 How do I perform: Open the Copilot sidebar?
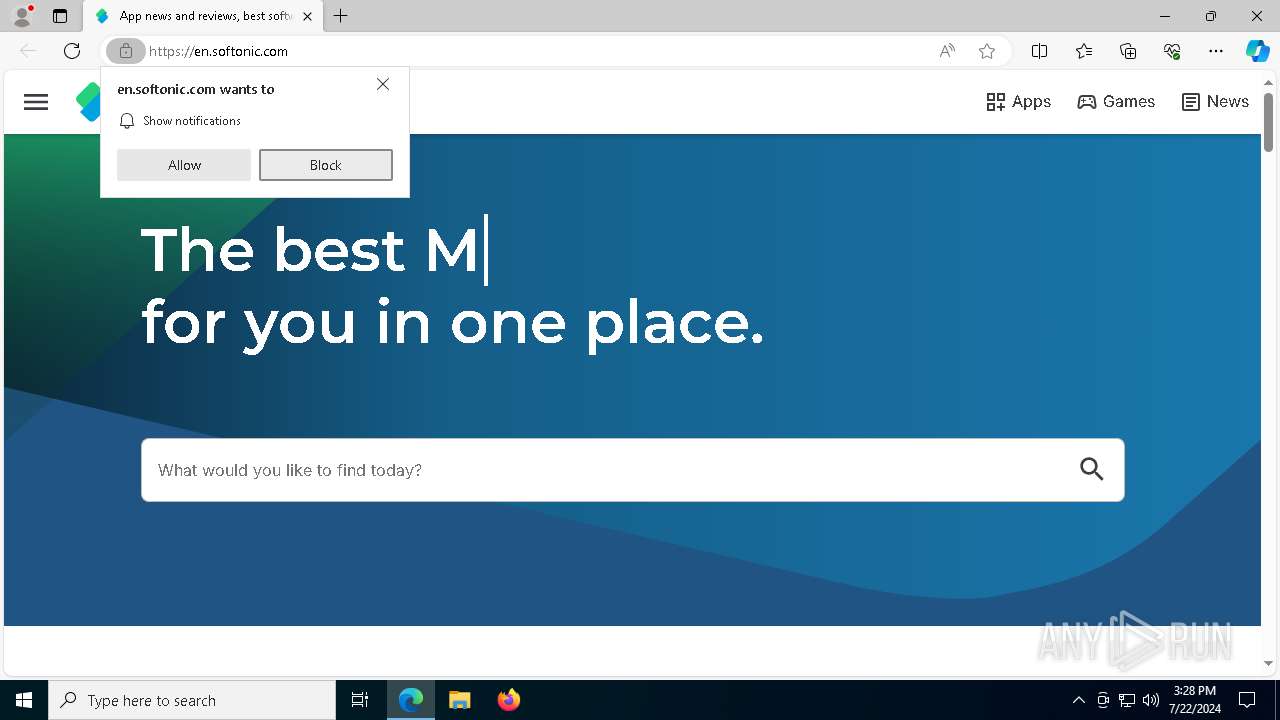coord(1258,51)
